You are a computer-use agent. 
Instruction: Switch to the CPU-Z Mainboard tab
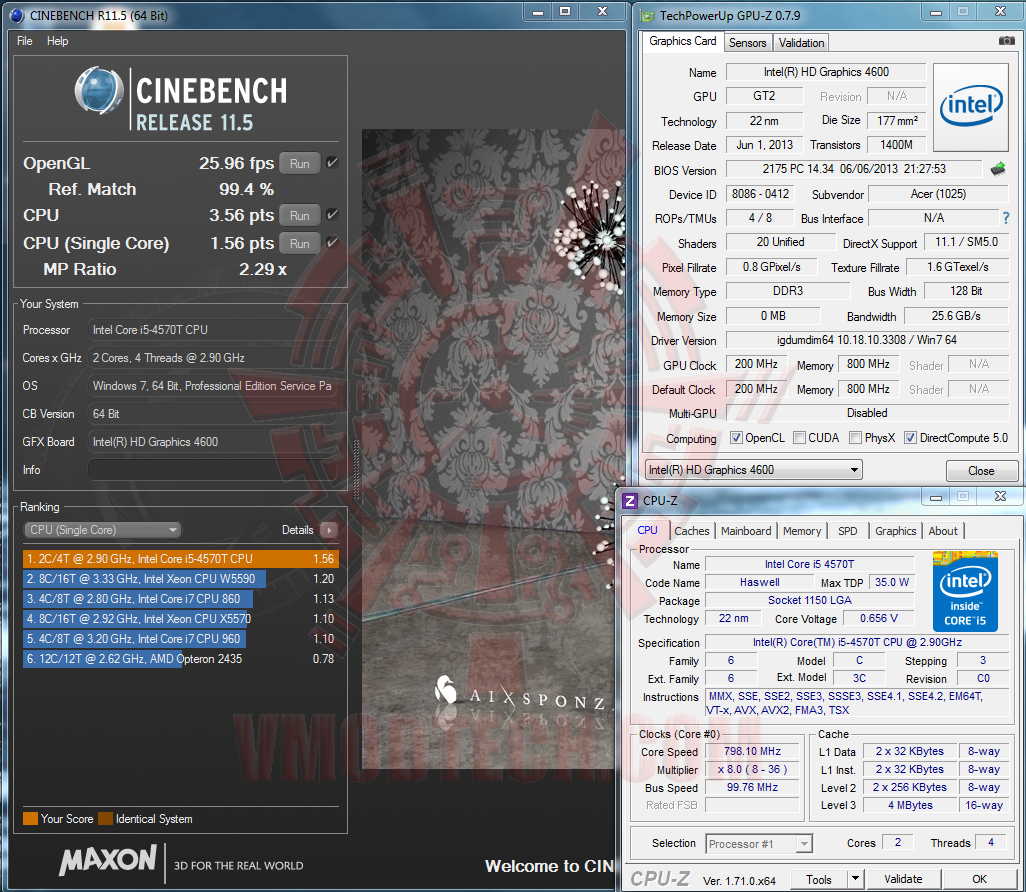tap(746, 531)
